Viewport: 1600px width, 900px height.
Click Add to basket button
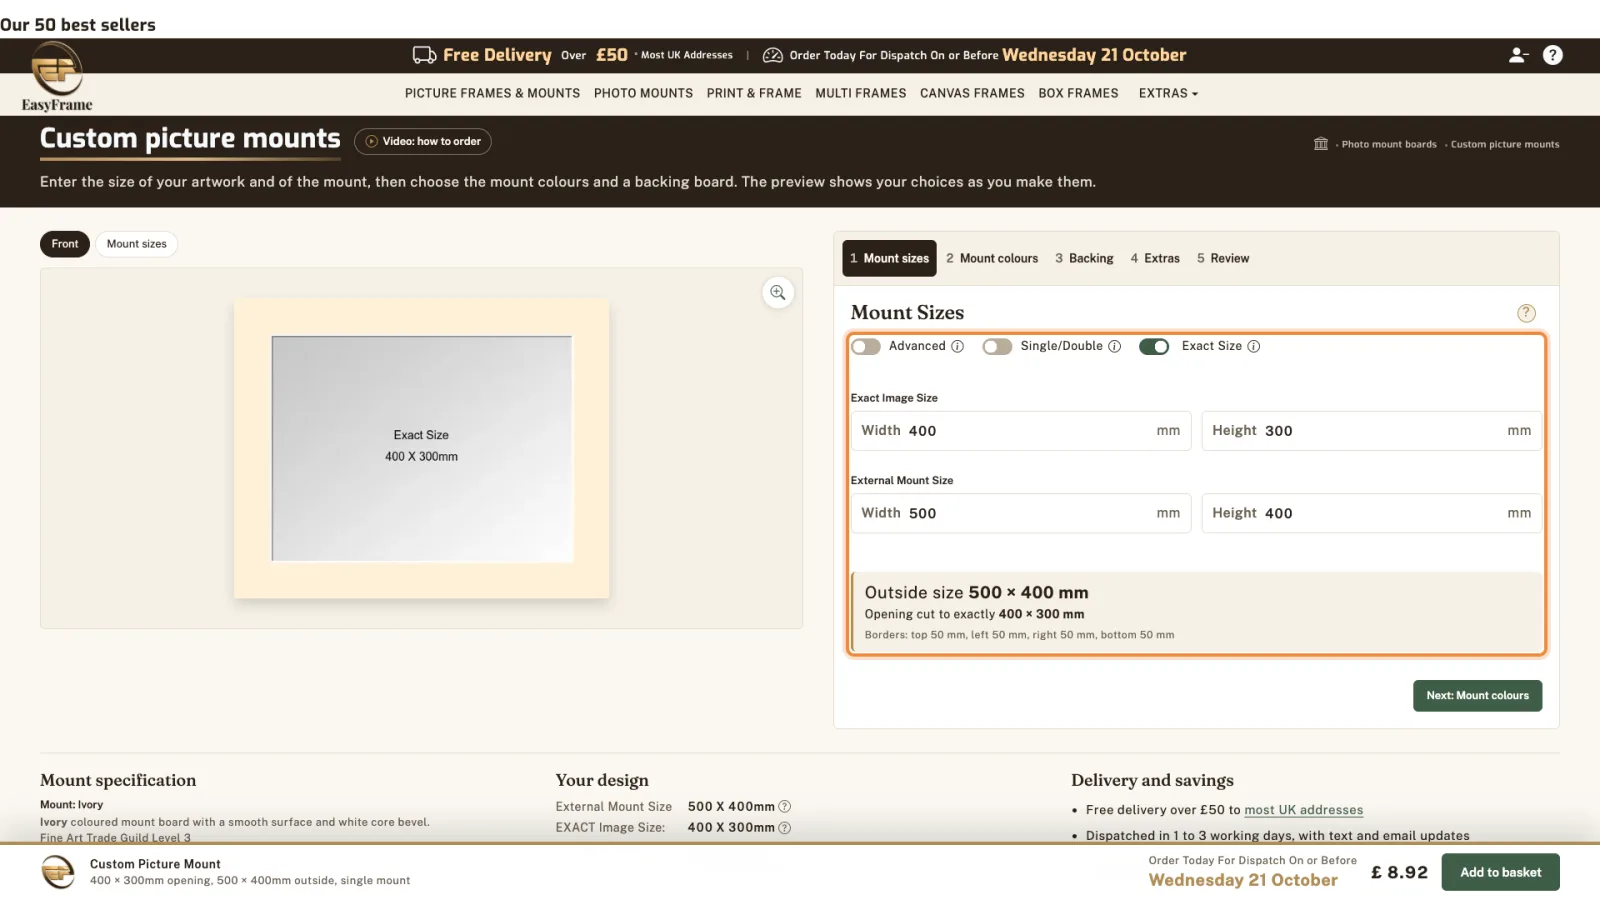point(1500,872)
